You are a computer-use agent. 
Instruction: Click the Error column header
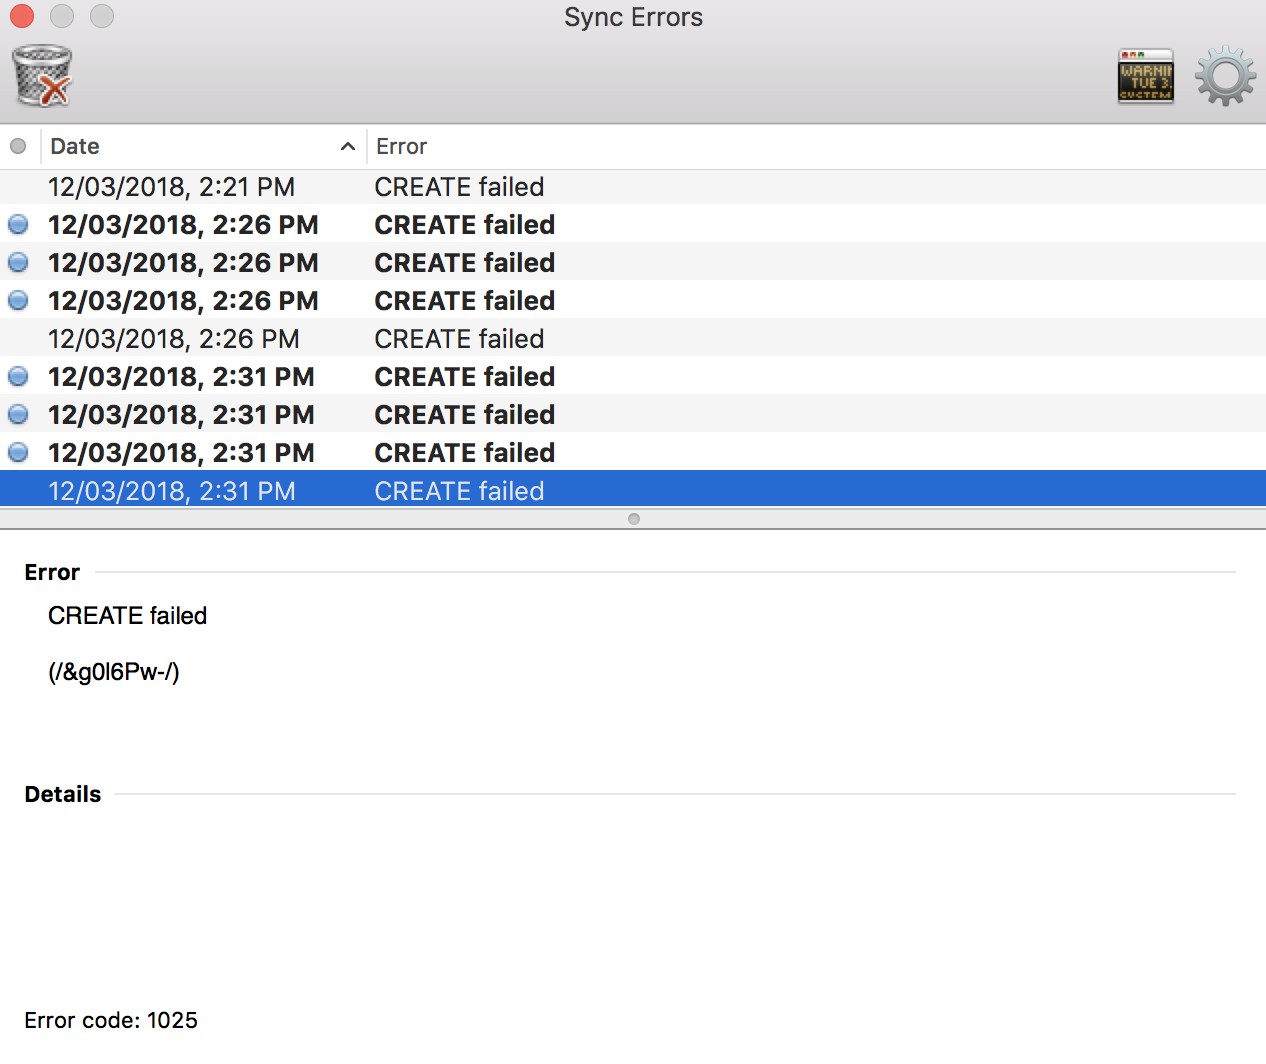402,146
